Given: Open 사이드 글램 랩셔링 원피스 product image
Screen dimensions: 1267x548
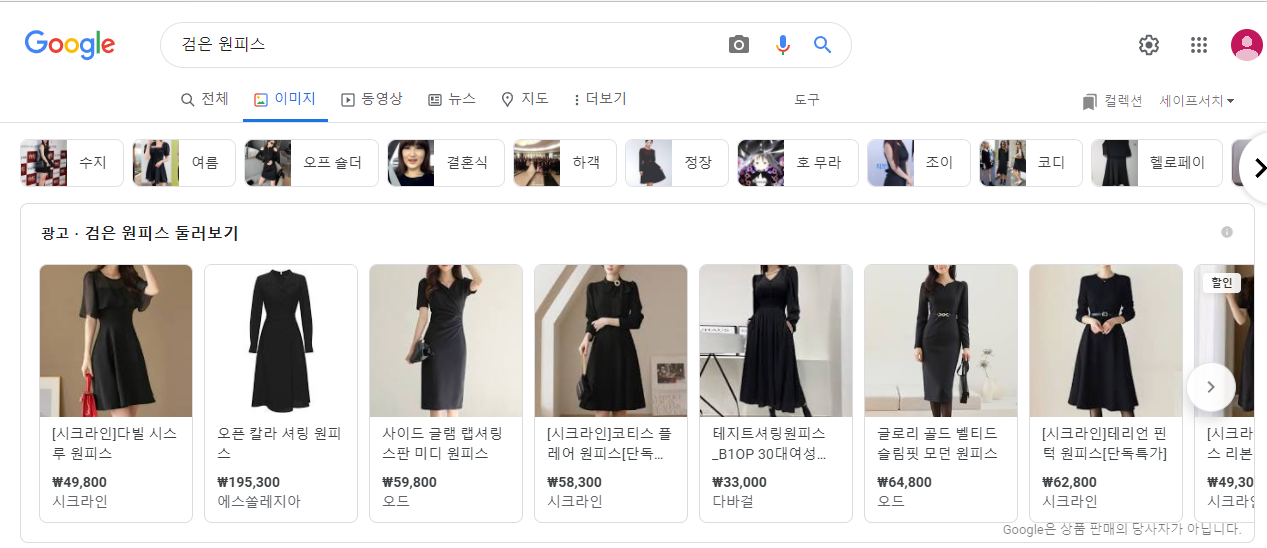Looking at the screenshot, I should coord(446,341).
